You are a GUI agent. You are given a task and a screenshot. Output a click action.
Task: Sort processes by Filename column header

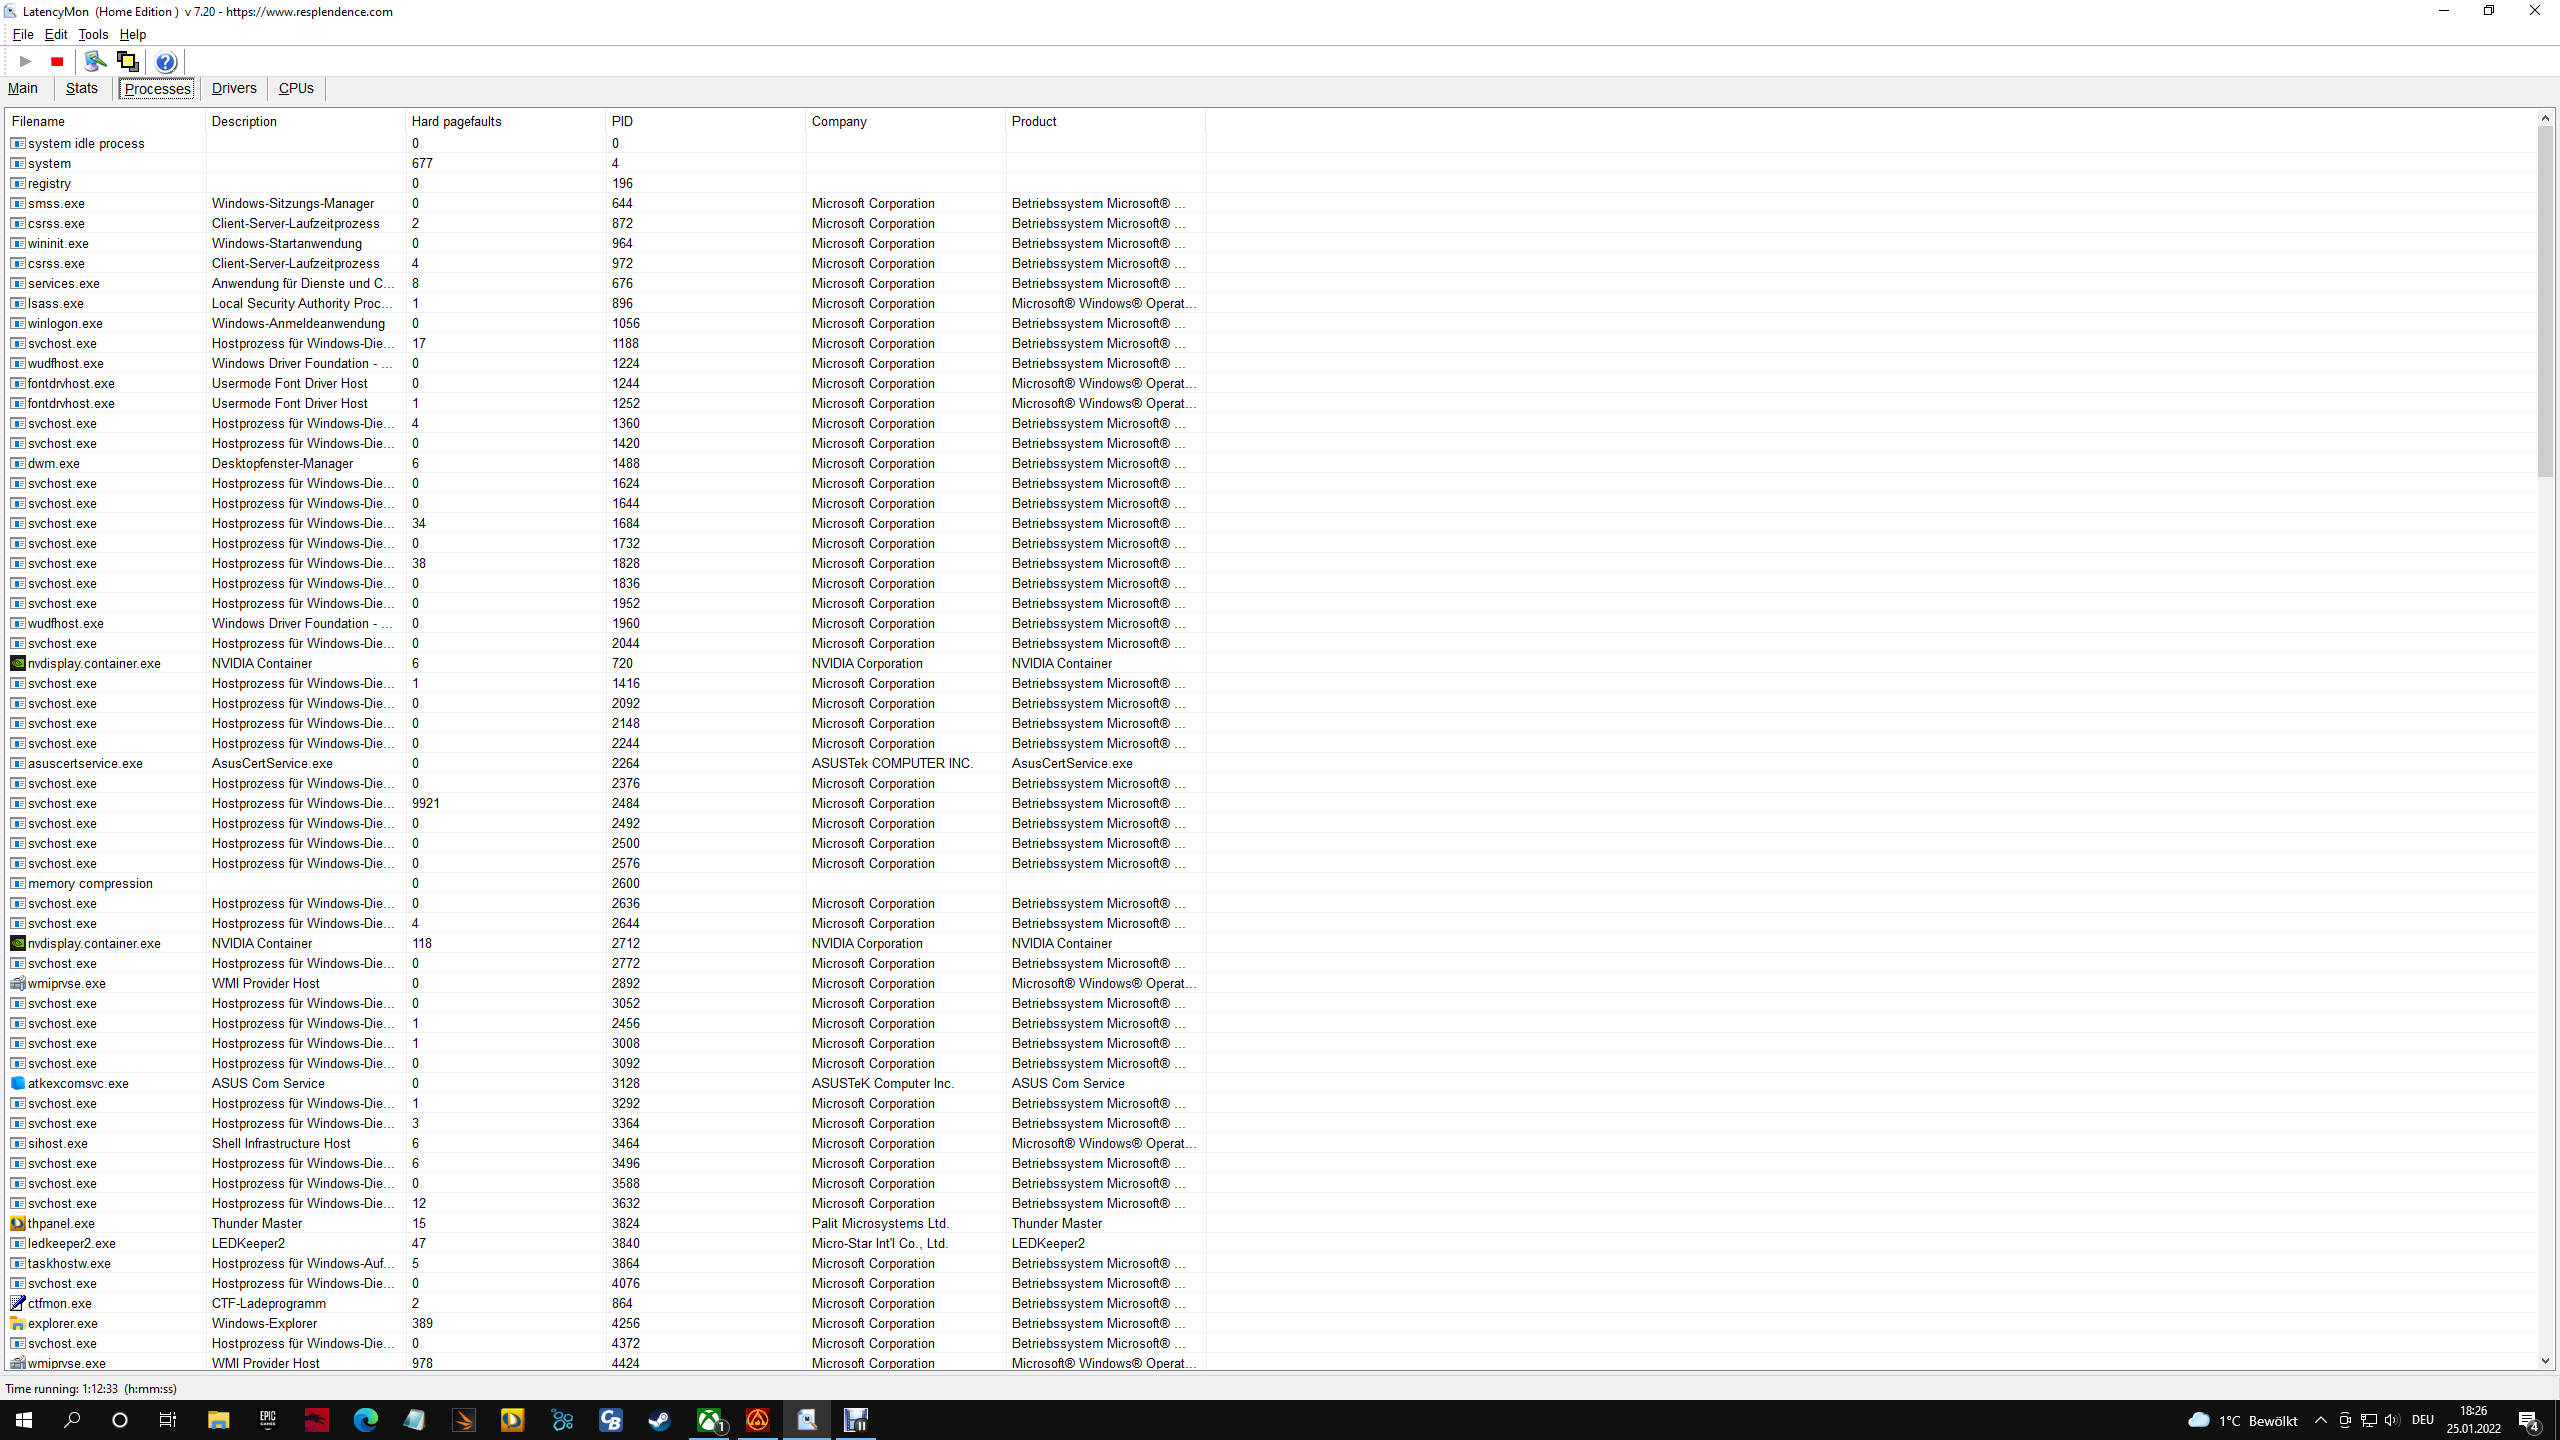(x=38, y=121)
